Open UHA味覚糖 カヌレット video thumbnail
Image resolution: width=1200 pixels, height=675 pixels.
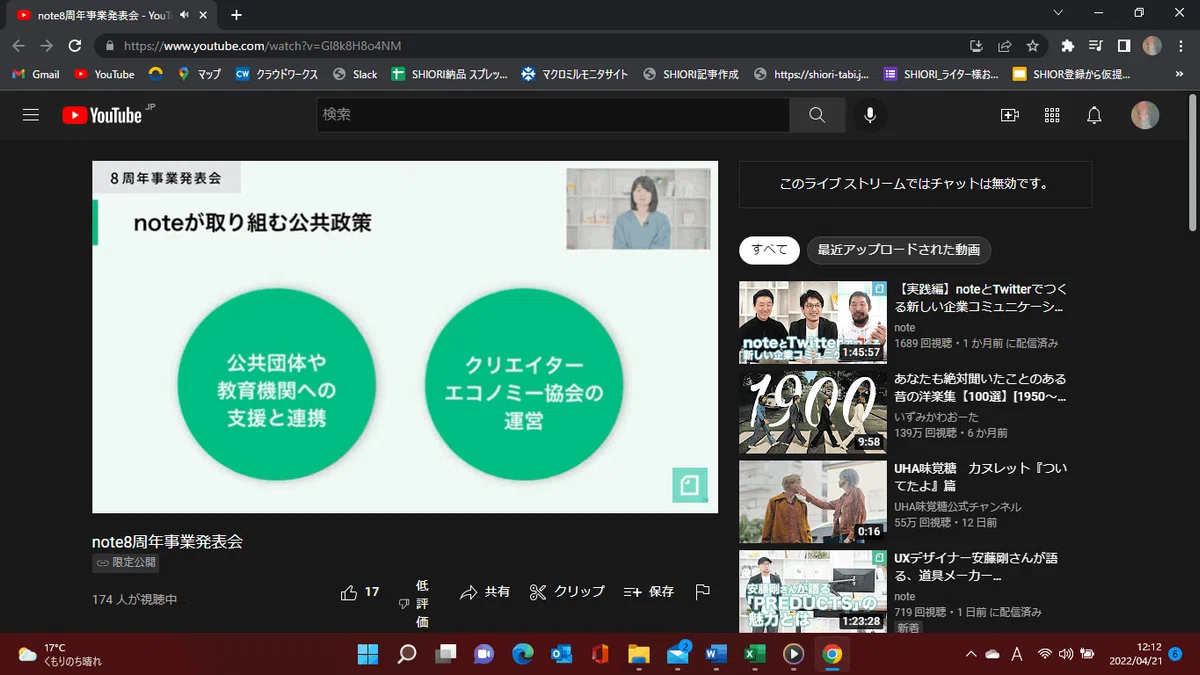[x=812, y=501]
